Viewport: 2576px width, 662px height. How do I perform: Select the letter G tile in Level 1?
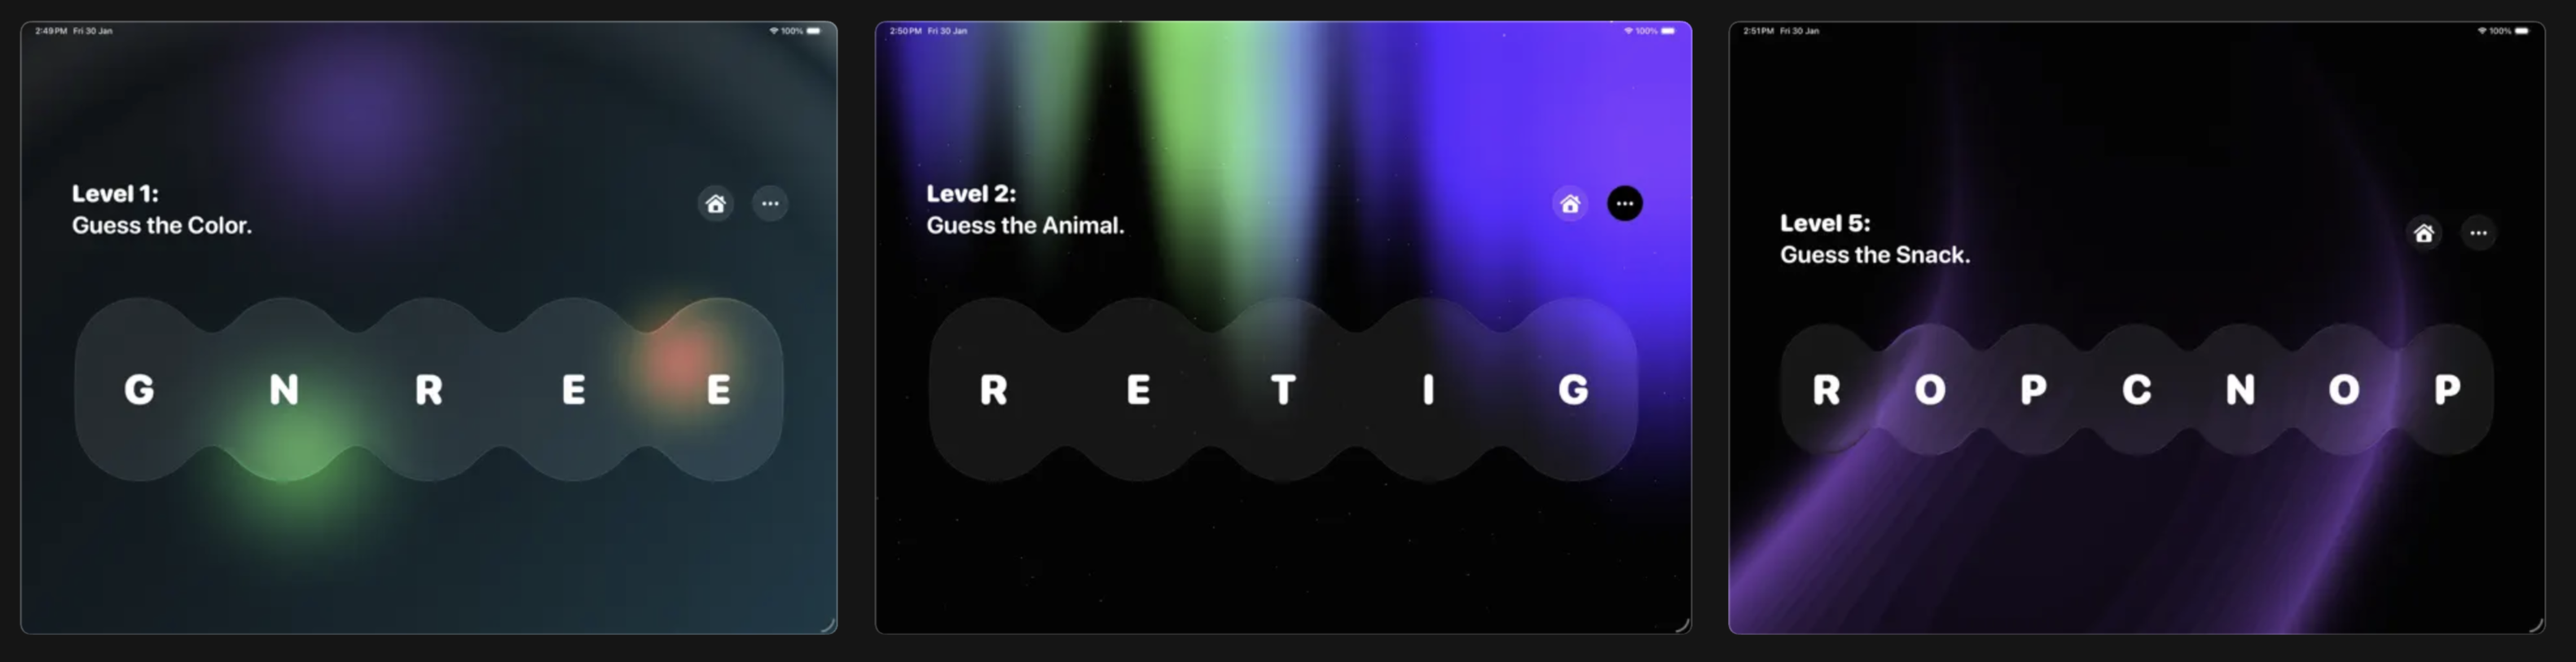pyautogui.click(x=139, y=389)
